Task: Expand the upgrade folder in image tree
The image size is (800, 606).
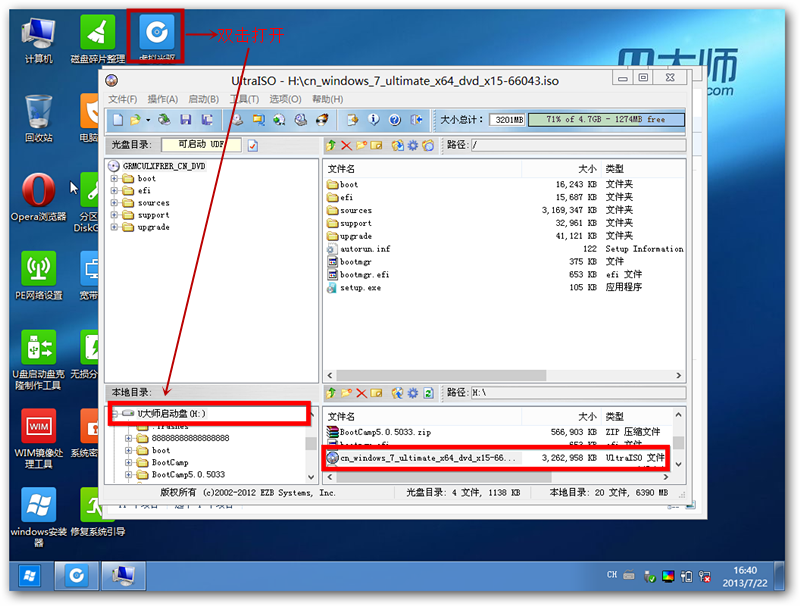Action: [114, 228]
